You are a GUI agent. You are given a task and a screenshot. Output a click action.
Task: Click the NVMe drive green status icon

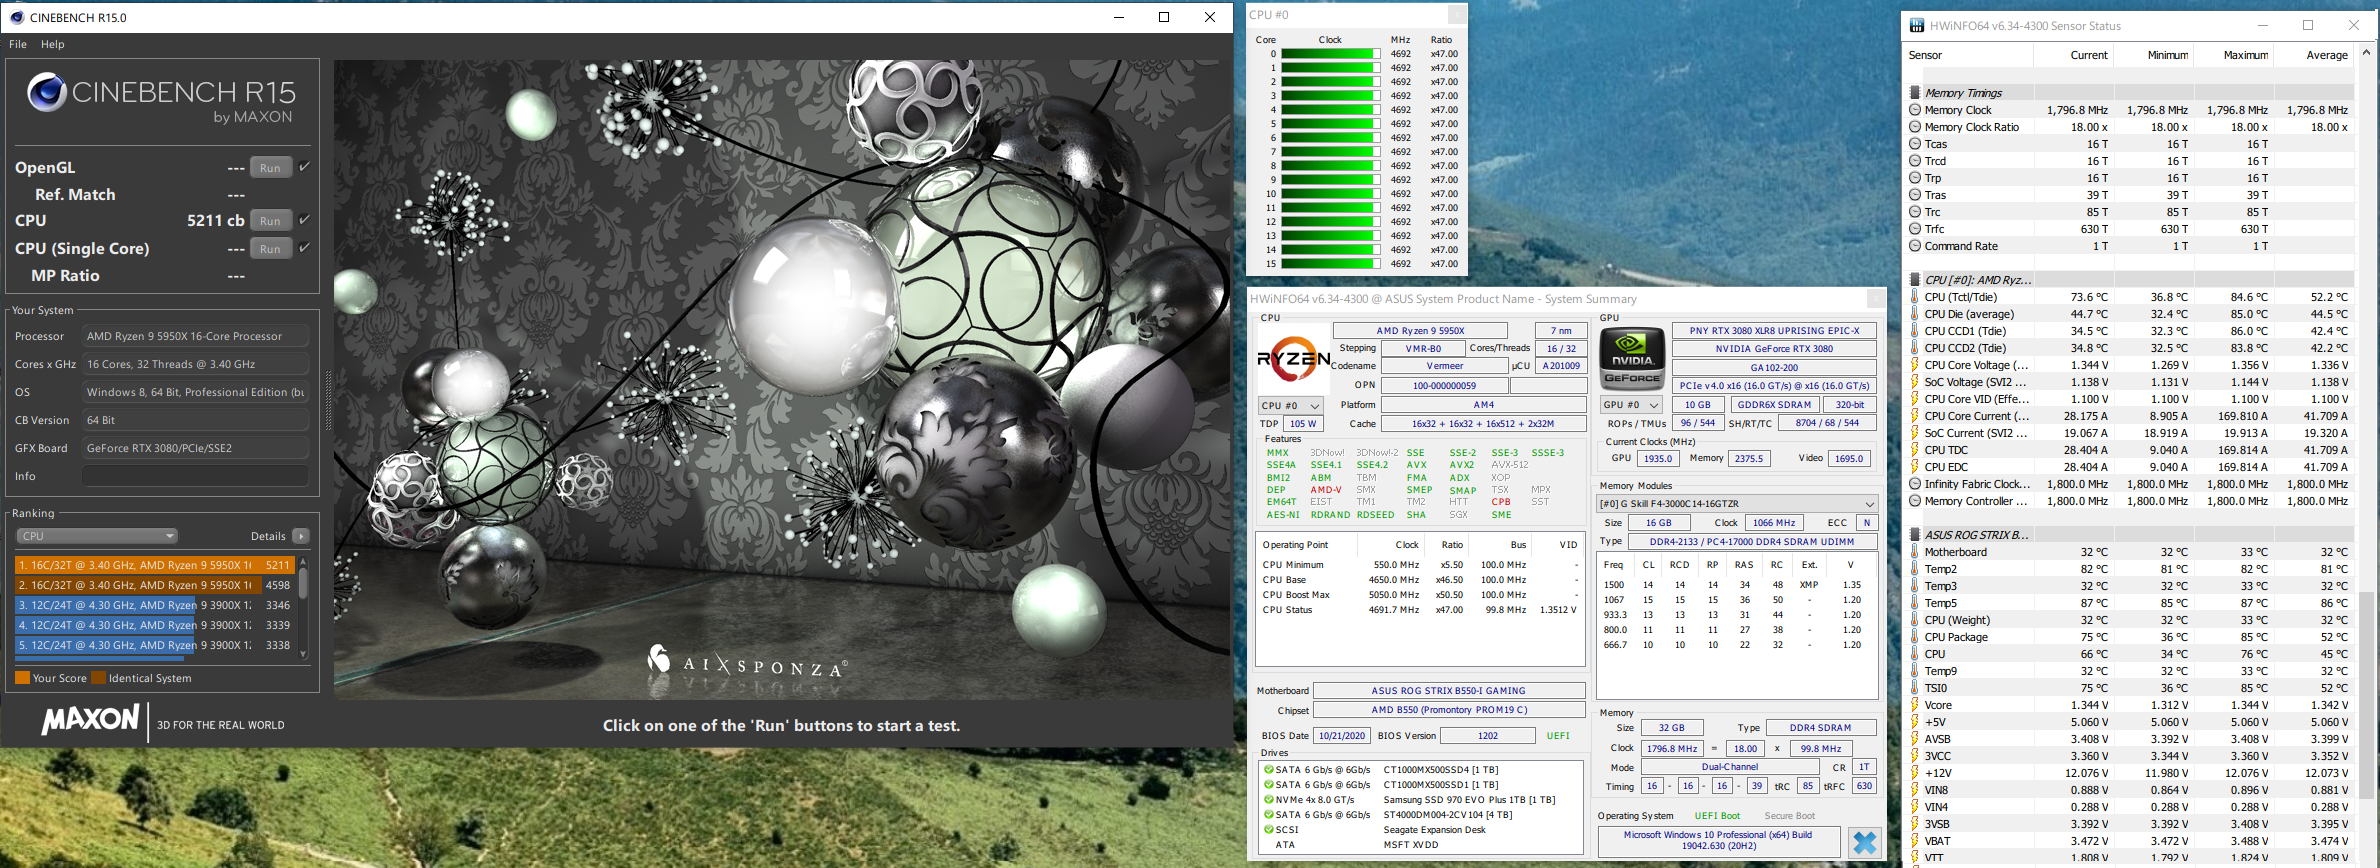(1268, 800)
